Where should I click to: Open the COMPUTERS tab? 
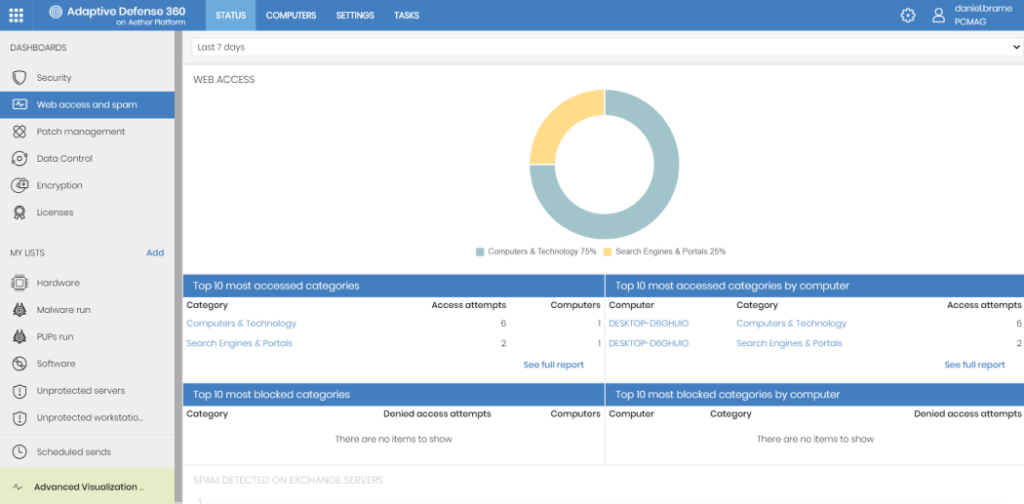coord(291,15)
